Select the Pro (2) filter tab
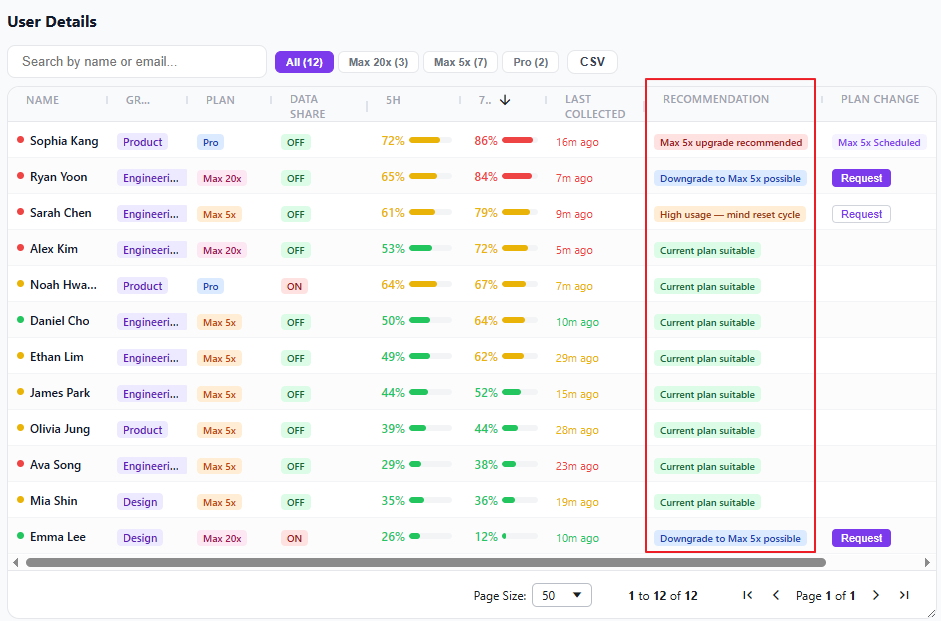Image resolution: width=941 pixels, height=621 pixels. [x=530, y=62]
